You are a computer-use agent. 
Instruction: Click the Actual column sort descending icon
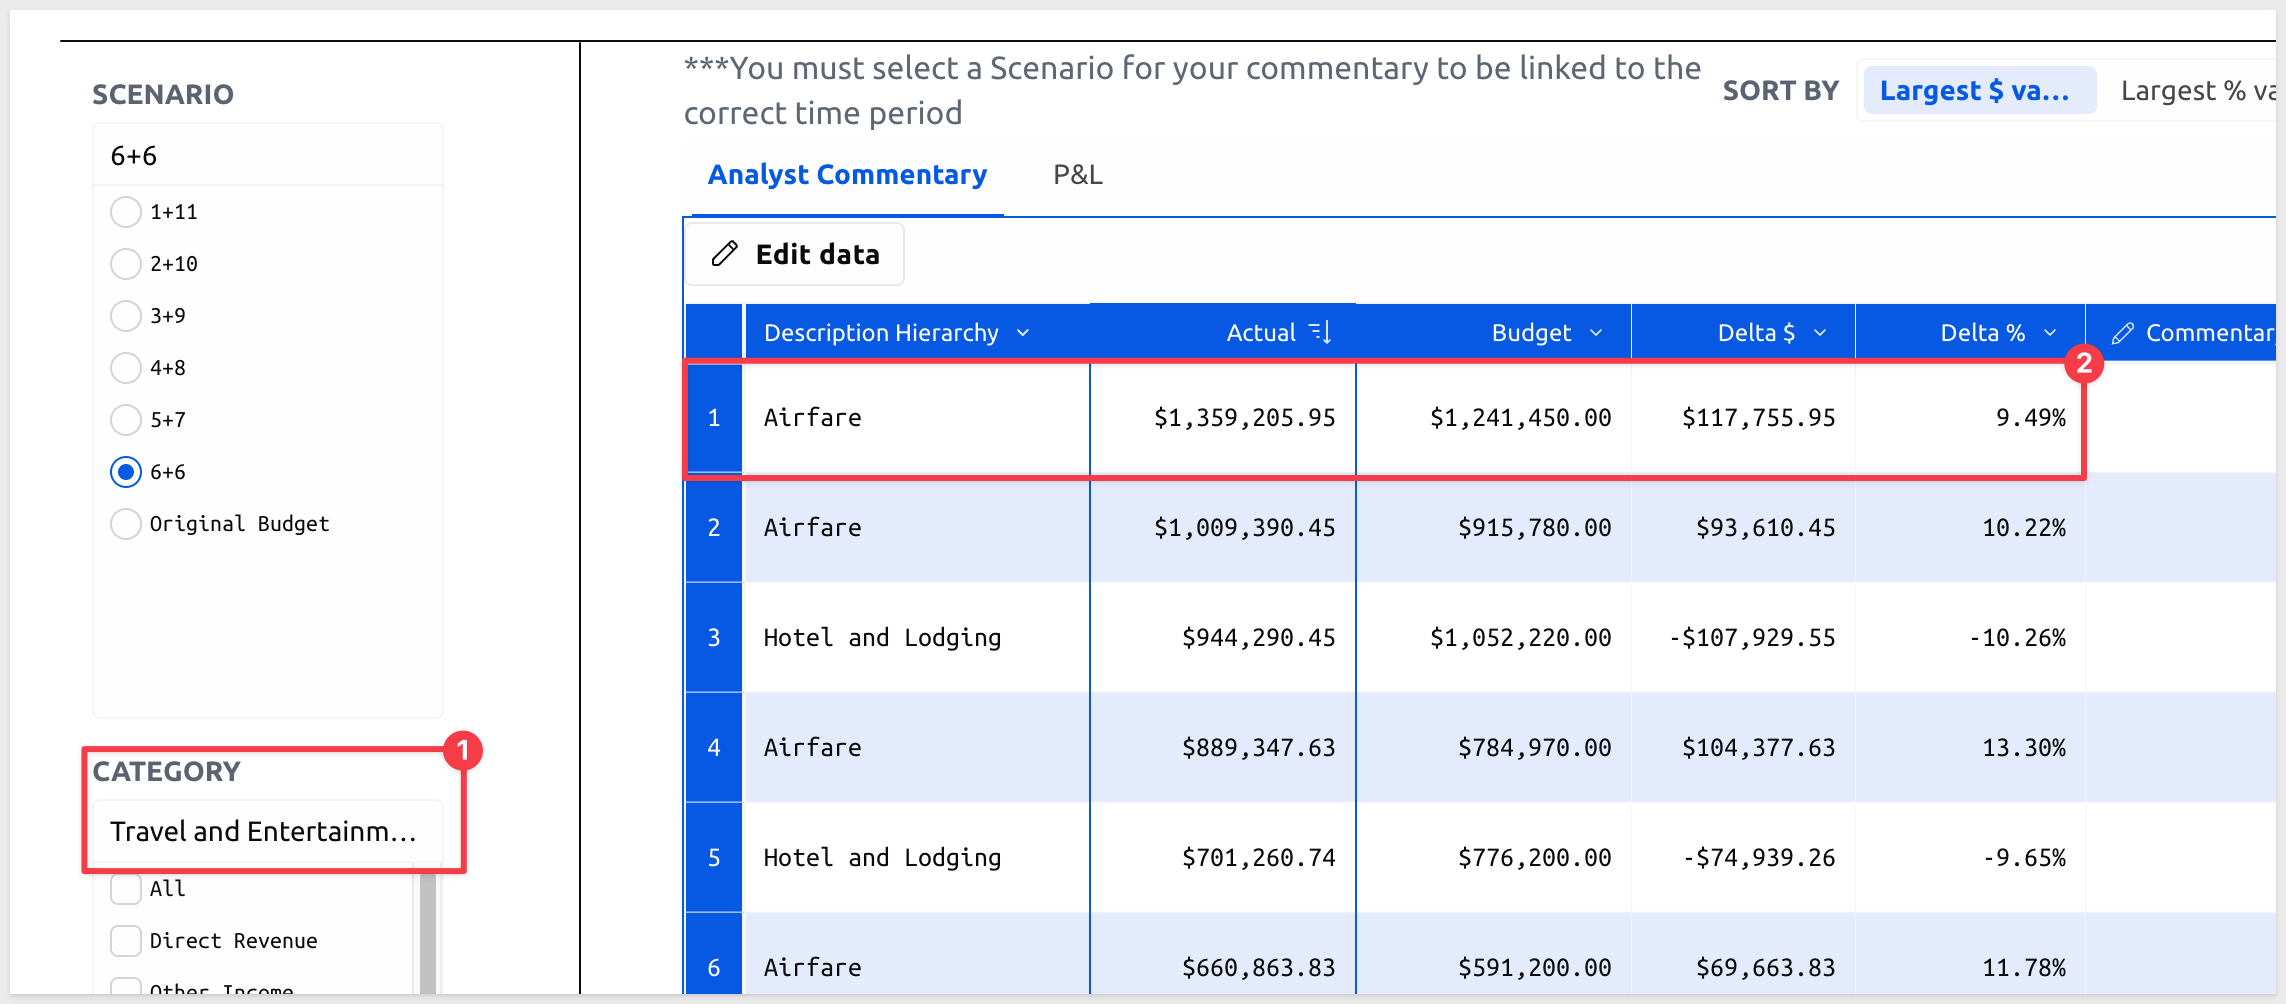coord(1320,332)
